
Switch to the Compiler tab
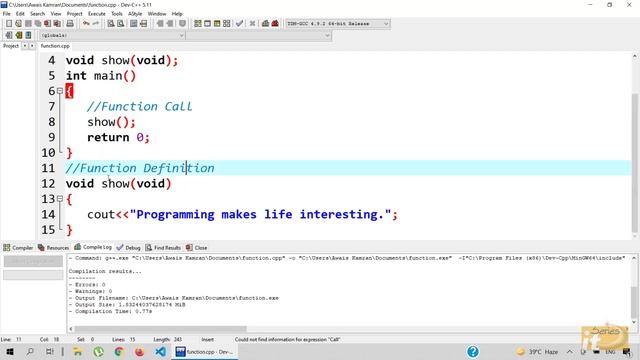pos(18,248)
